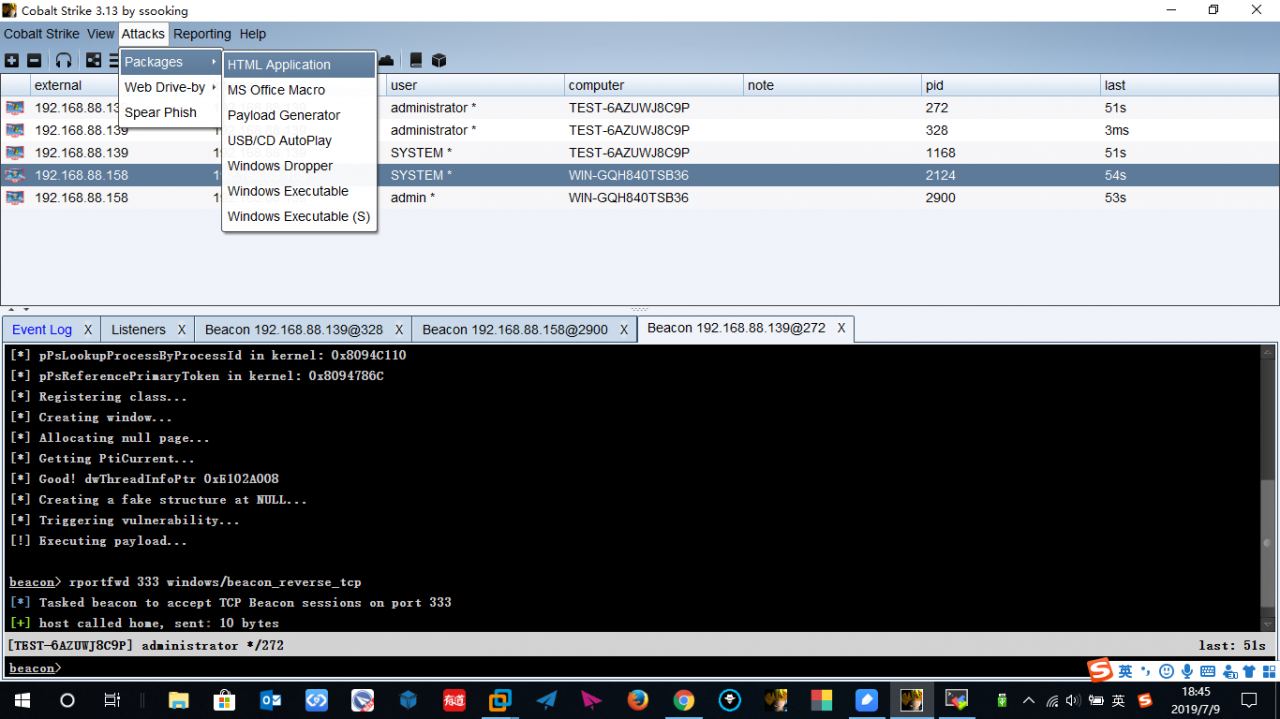Click the connect to team server plus icon
Viewport: 1280px width, 719px height.
point(12,61)
